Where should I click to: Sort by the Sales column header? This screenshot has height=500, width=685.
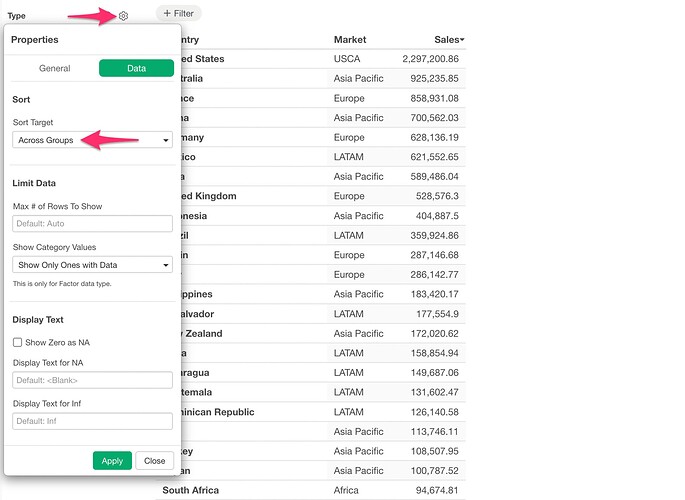pos(448,39)
